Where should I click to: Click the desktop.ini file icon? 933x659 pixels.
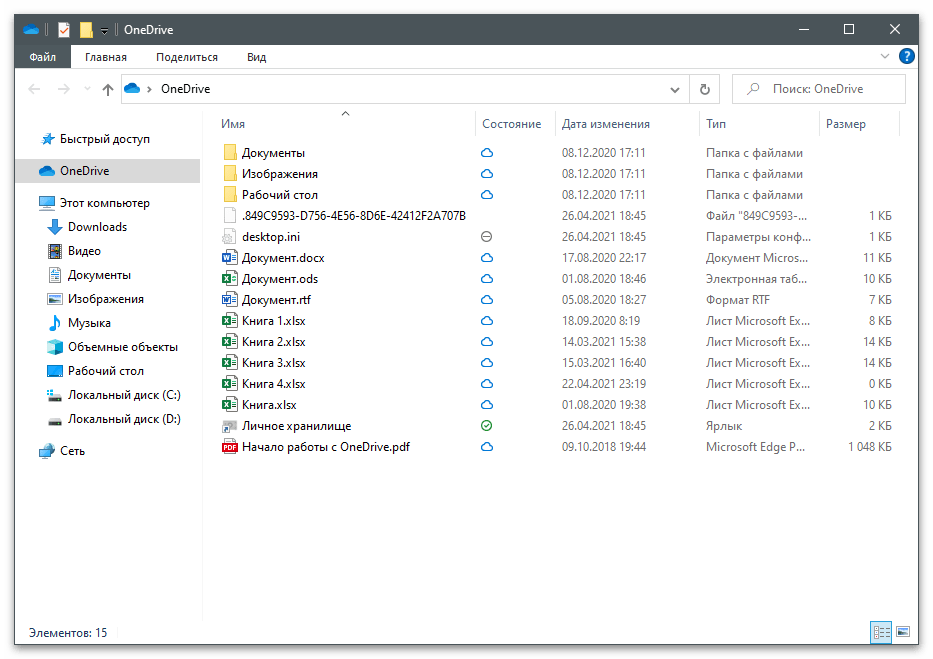(x=229, y=237)
